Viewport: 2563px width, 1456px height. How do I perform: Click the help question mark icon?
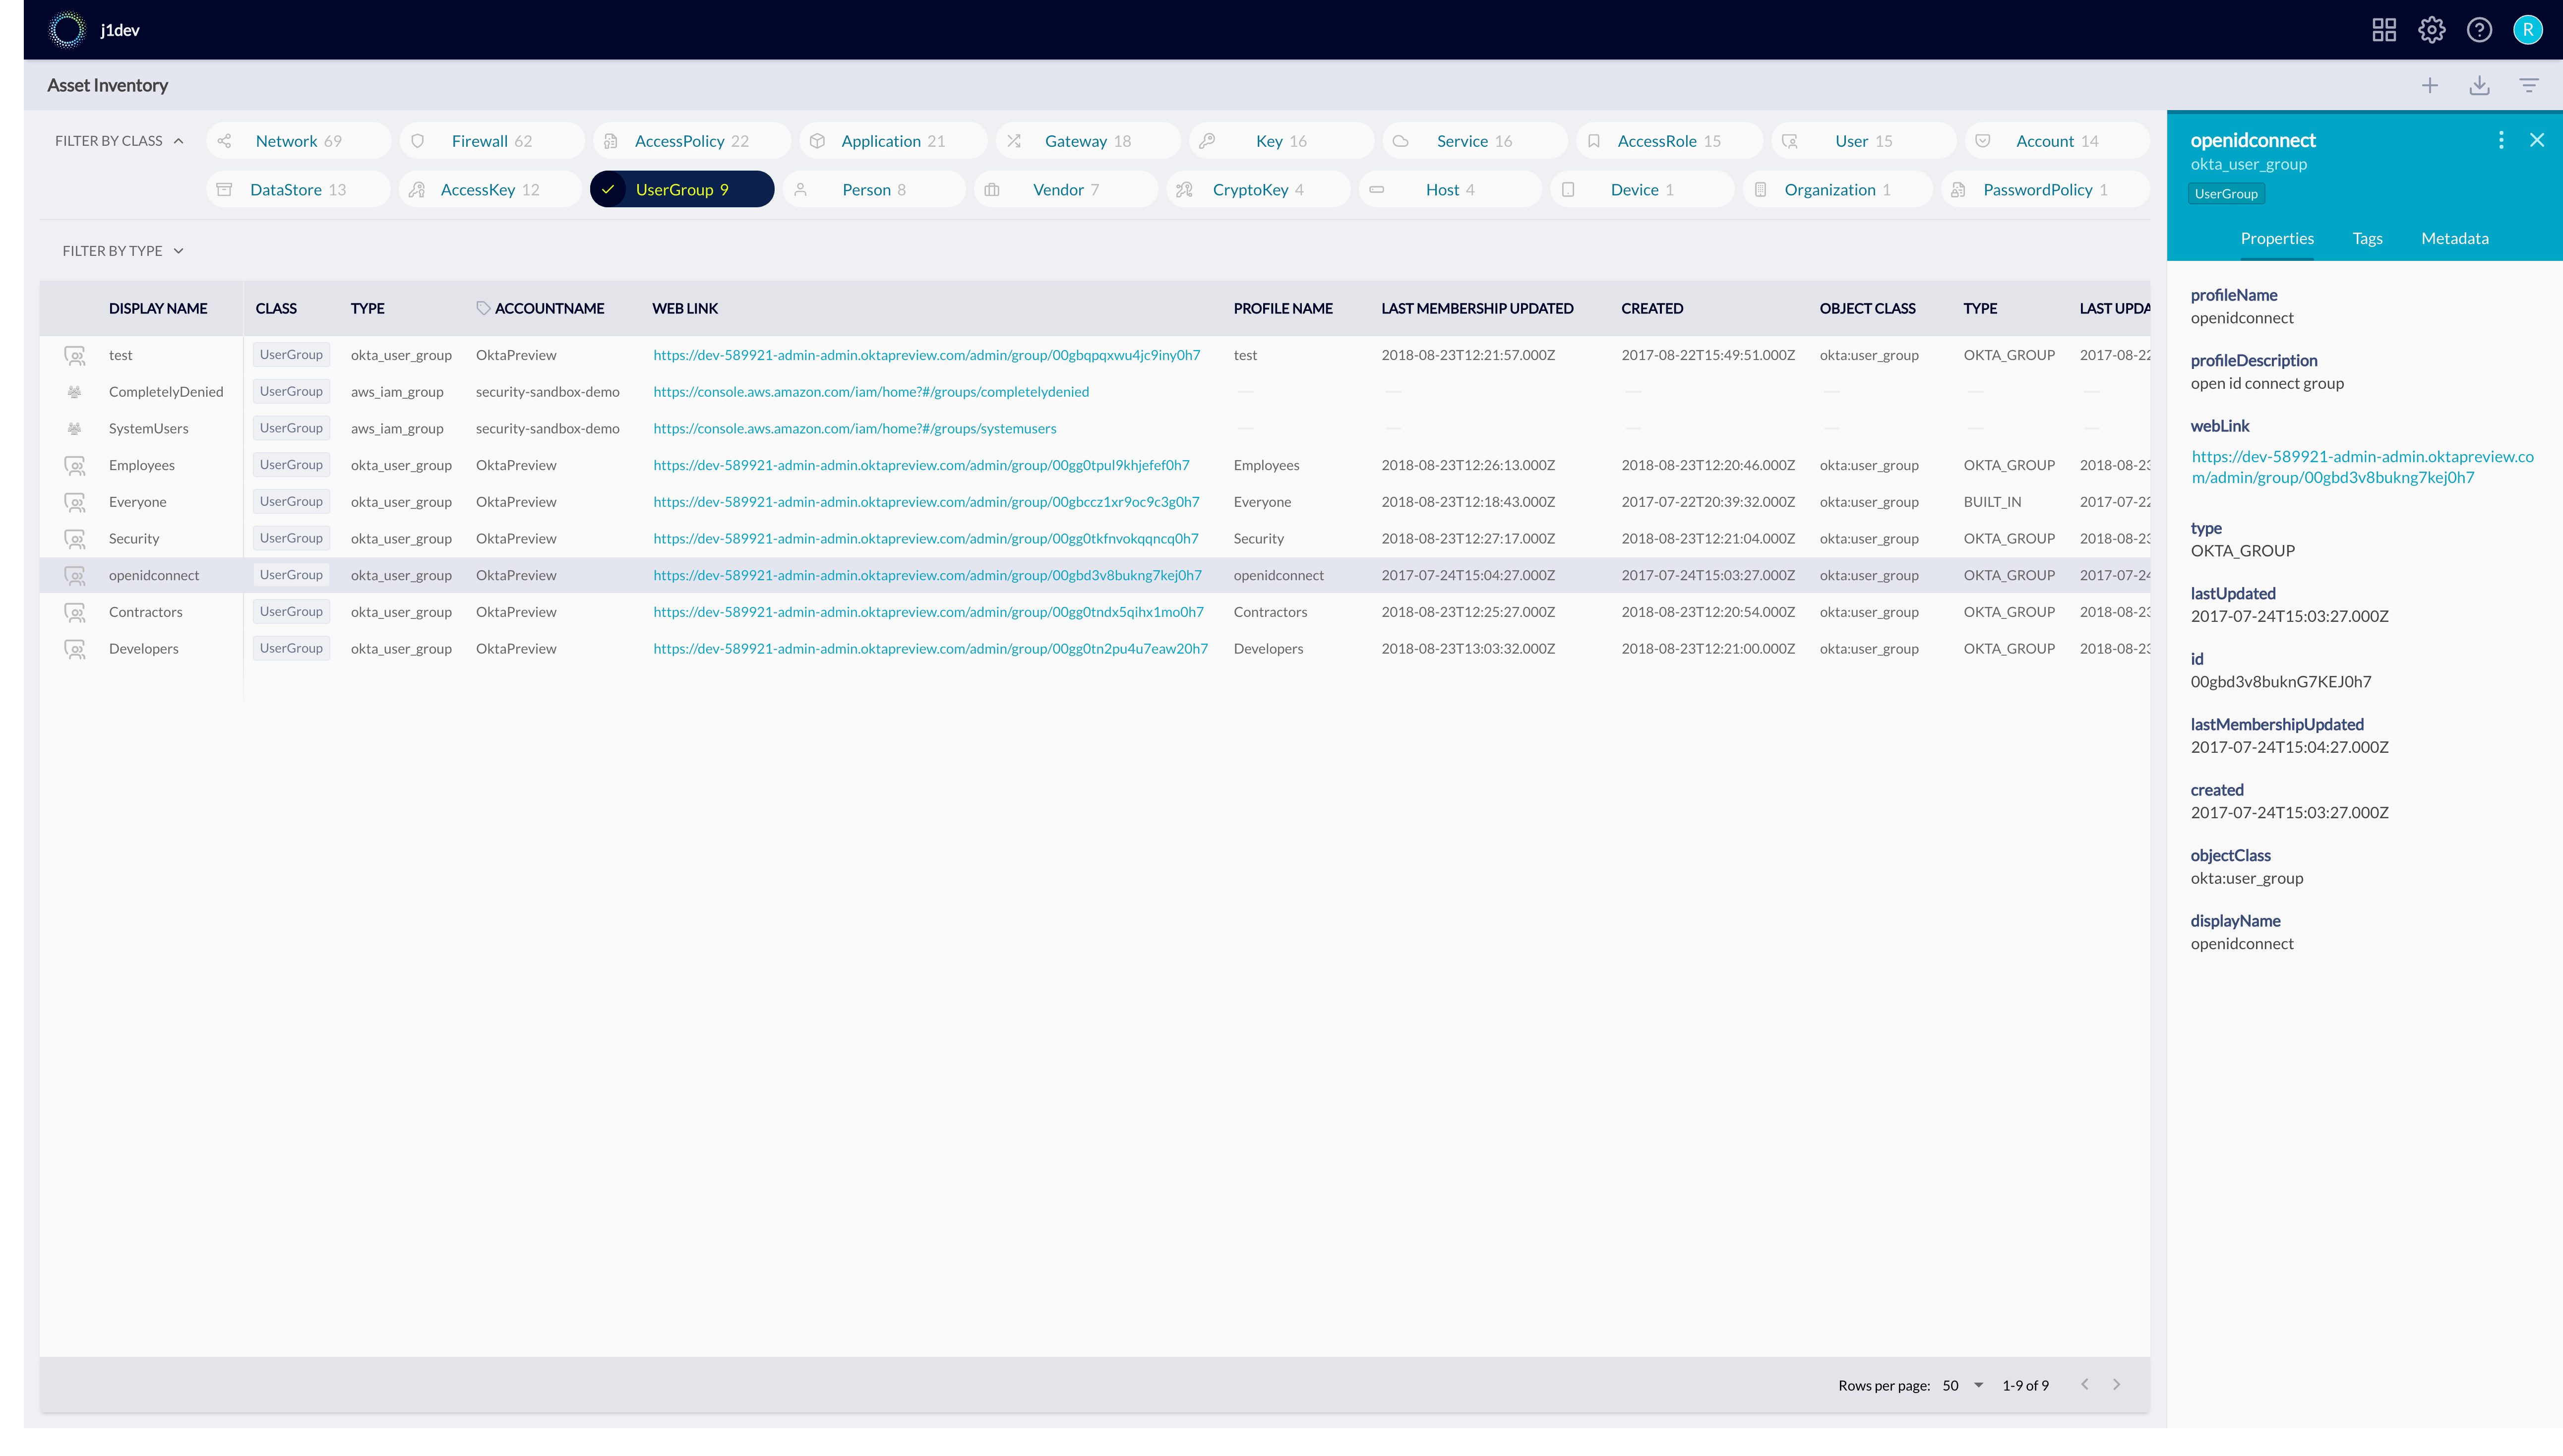(2479, 30)
